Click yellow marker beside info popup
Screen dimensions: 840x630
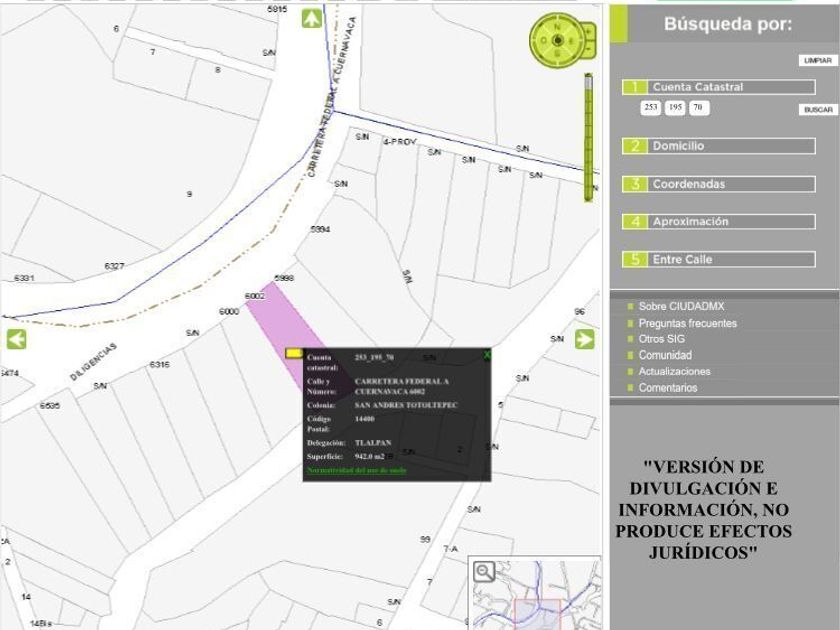pyautogui.click(x=294, y=353)
